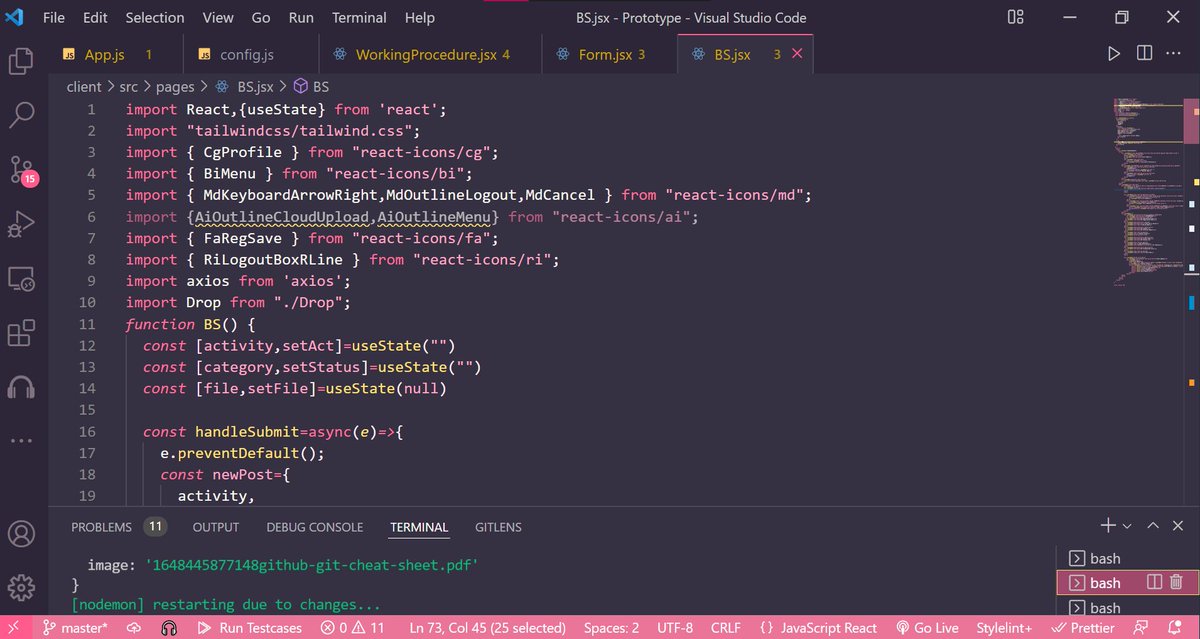Close the terminal panel
1200x639 pixels.
pyautogui.click(x=1177, y=525)
